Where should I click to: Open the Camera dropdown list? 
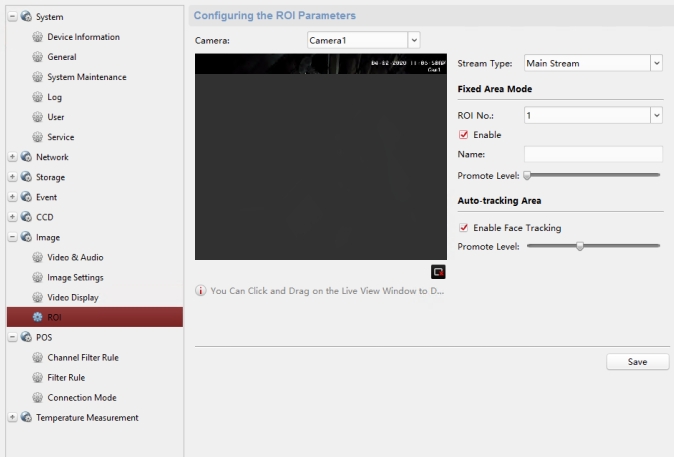414,39
